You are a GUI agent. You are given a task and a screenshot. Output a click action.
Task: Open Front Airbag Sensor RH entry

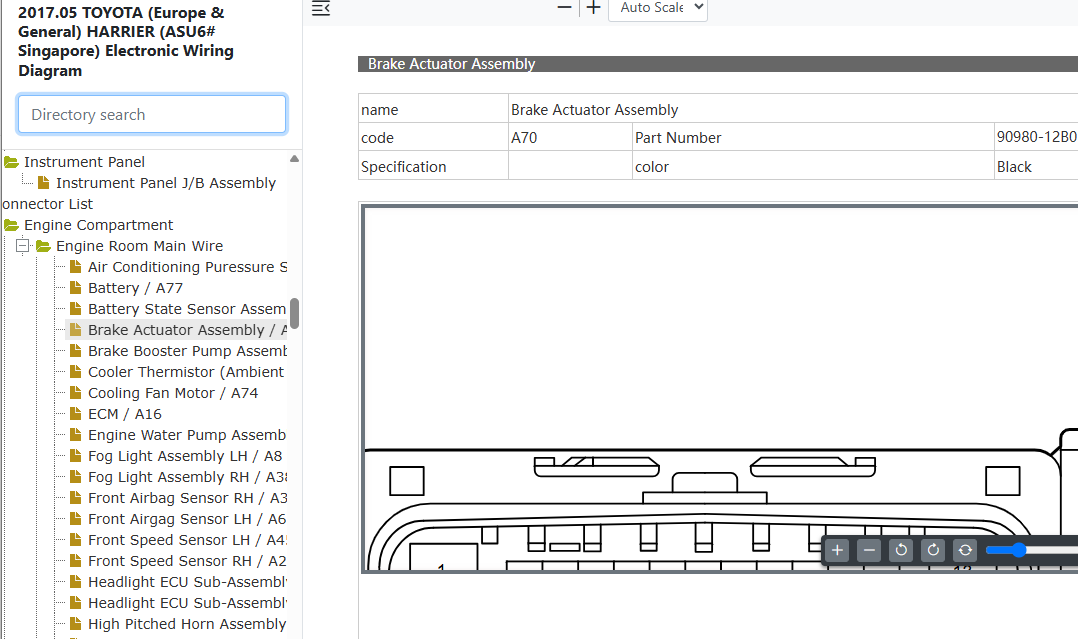188,498
